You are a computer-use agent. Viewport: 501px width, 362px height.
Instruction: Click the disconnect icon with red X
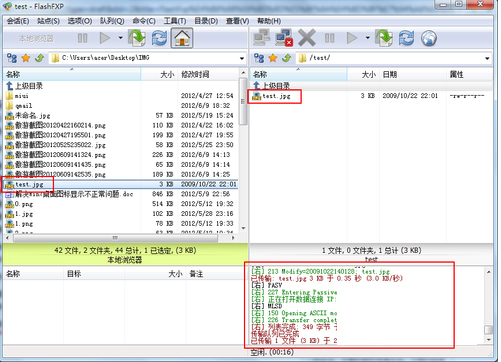tap(284, 38)
